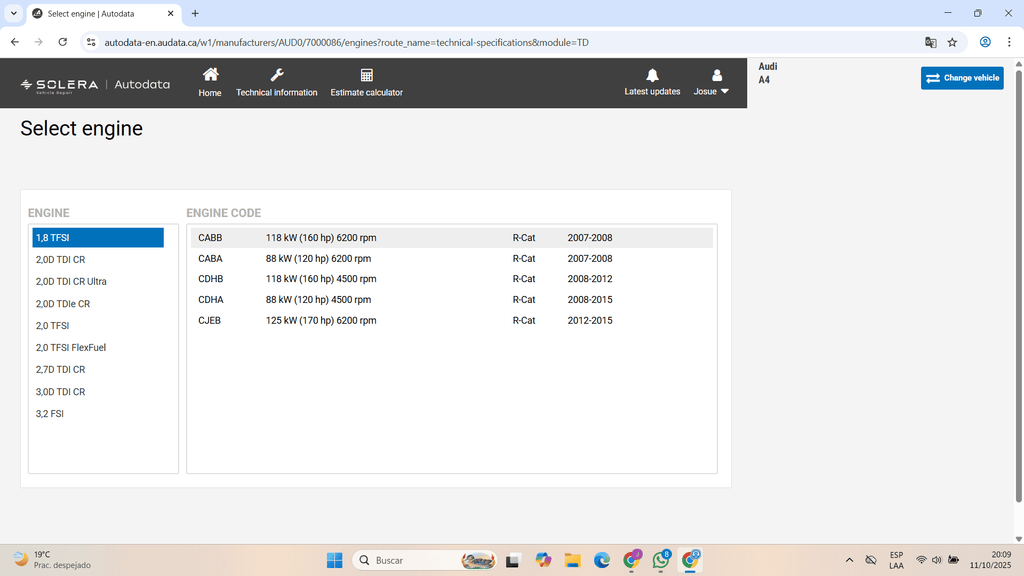
Task: Select the 3,0D TDI CR engine
Action: (60, 392)
